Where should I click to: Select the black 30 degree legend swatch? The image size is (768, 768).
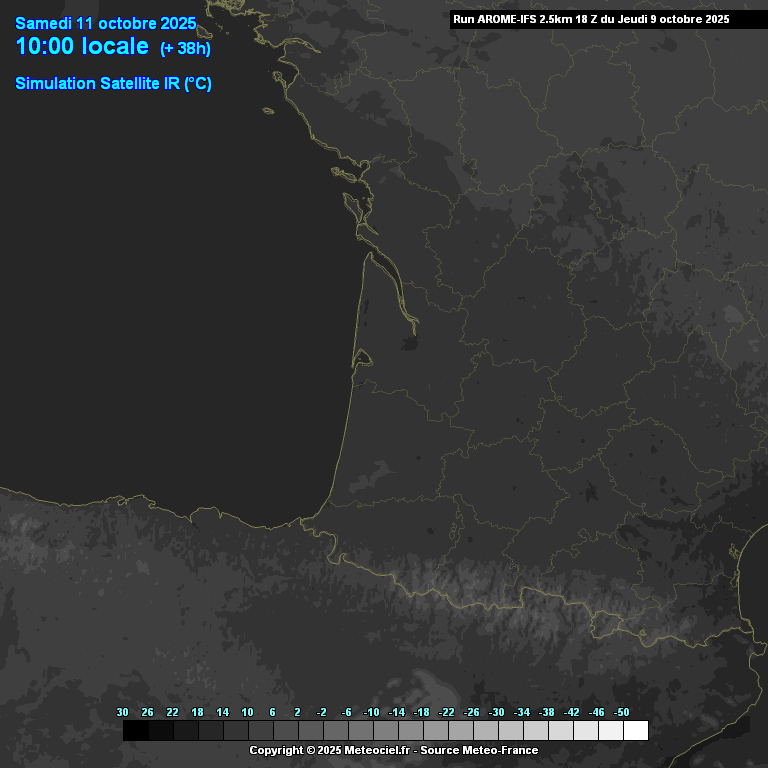(x=135, y=731)
